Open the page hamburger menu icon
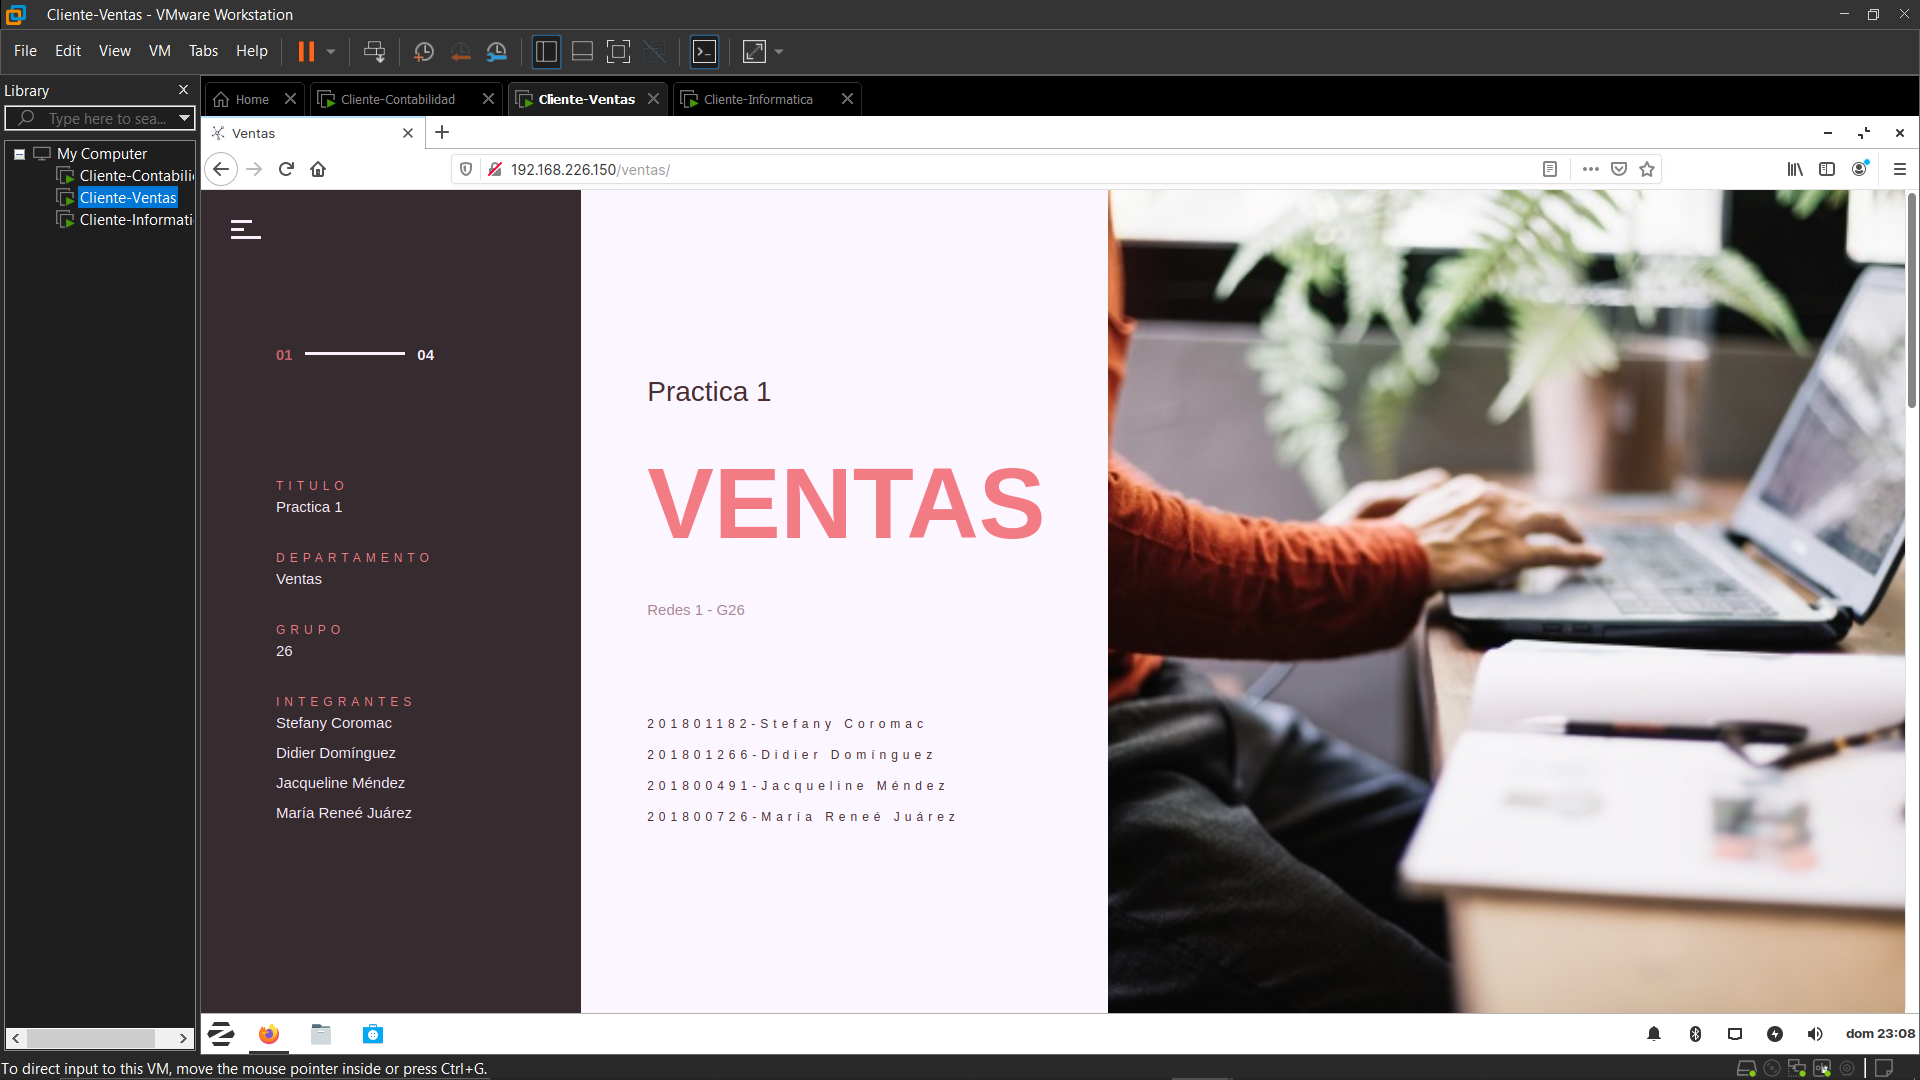Image resolution: width=1920 pixels, height=1080 pixels. point(245,229)
